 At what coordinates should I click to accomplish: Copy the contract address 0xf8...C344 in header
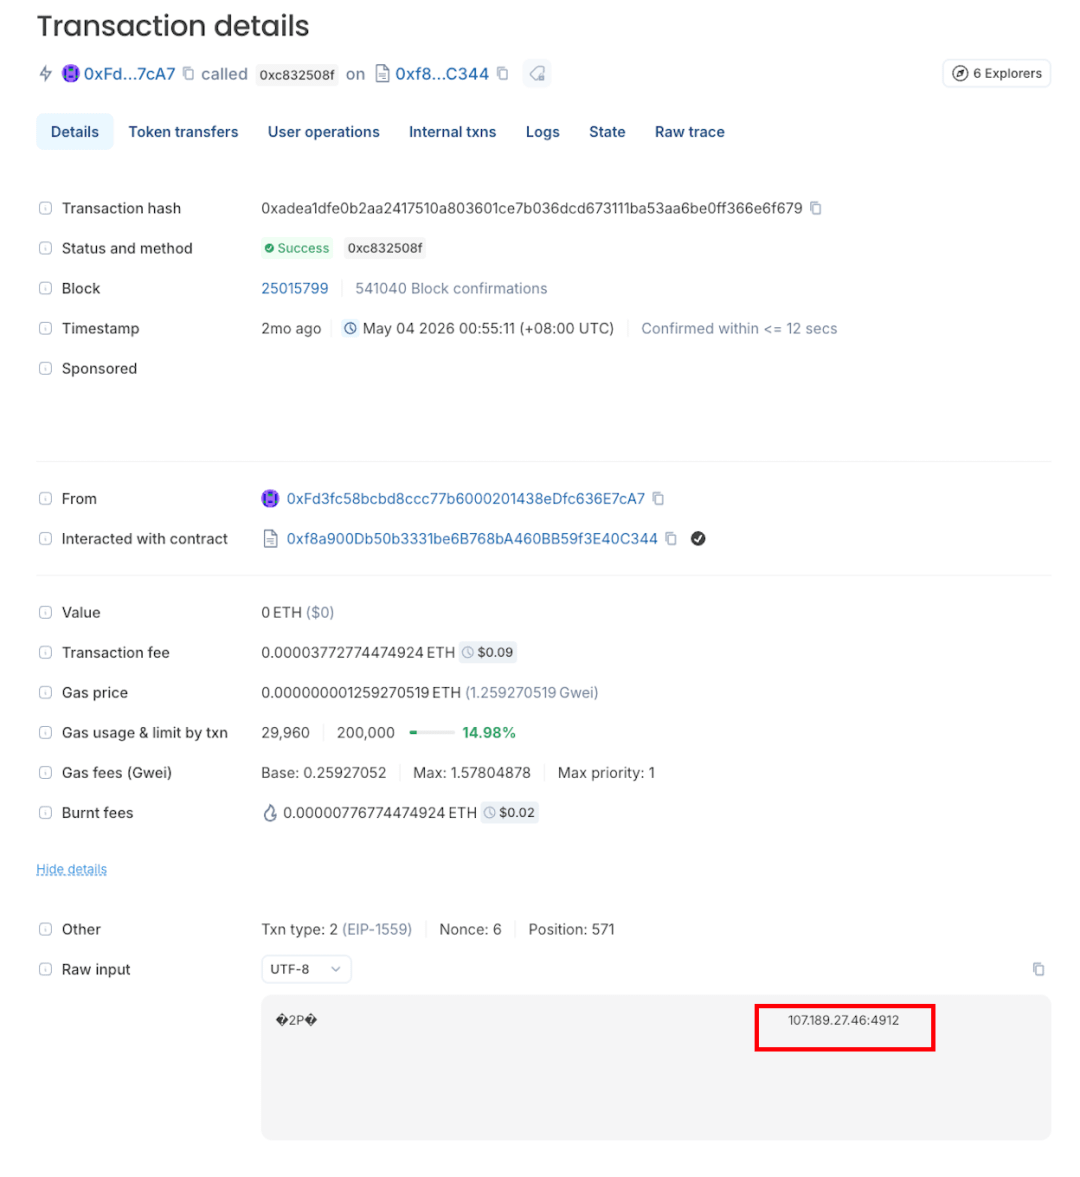click(x=503, y=74)
